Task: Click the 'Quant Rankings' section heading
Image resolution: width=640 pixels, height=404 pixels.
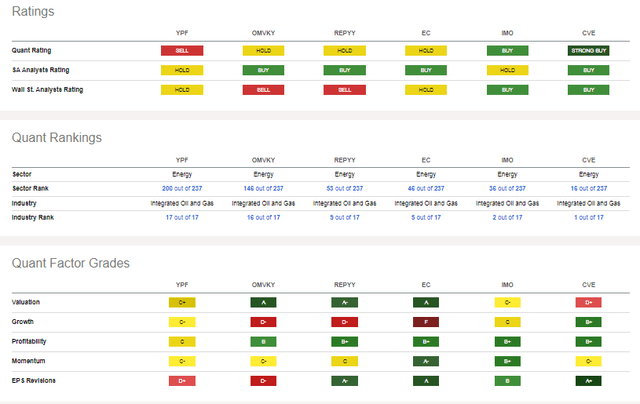Action: pos(57,138)
